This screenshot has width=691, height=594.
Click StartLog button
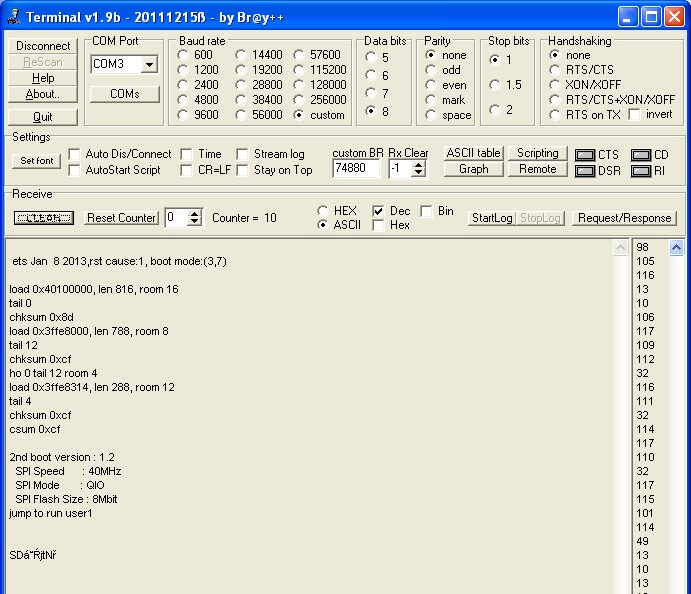[492, 218]
